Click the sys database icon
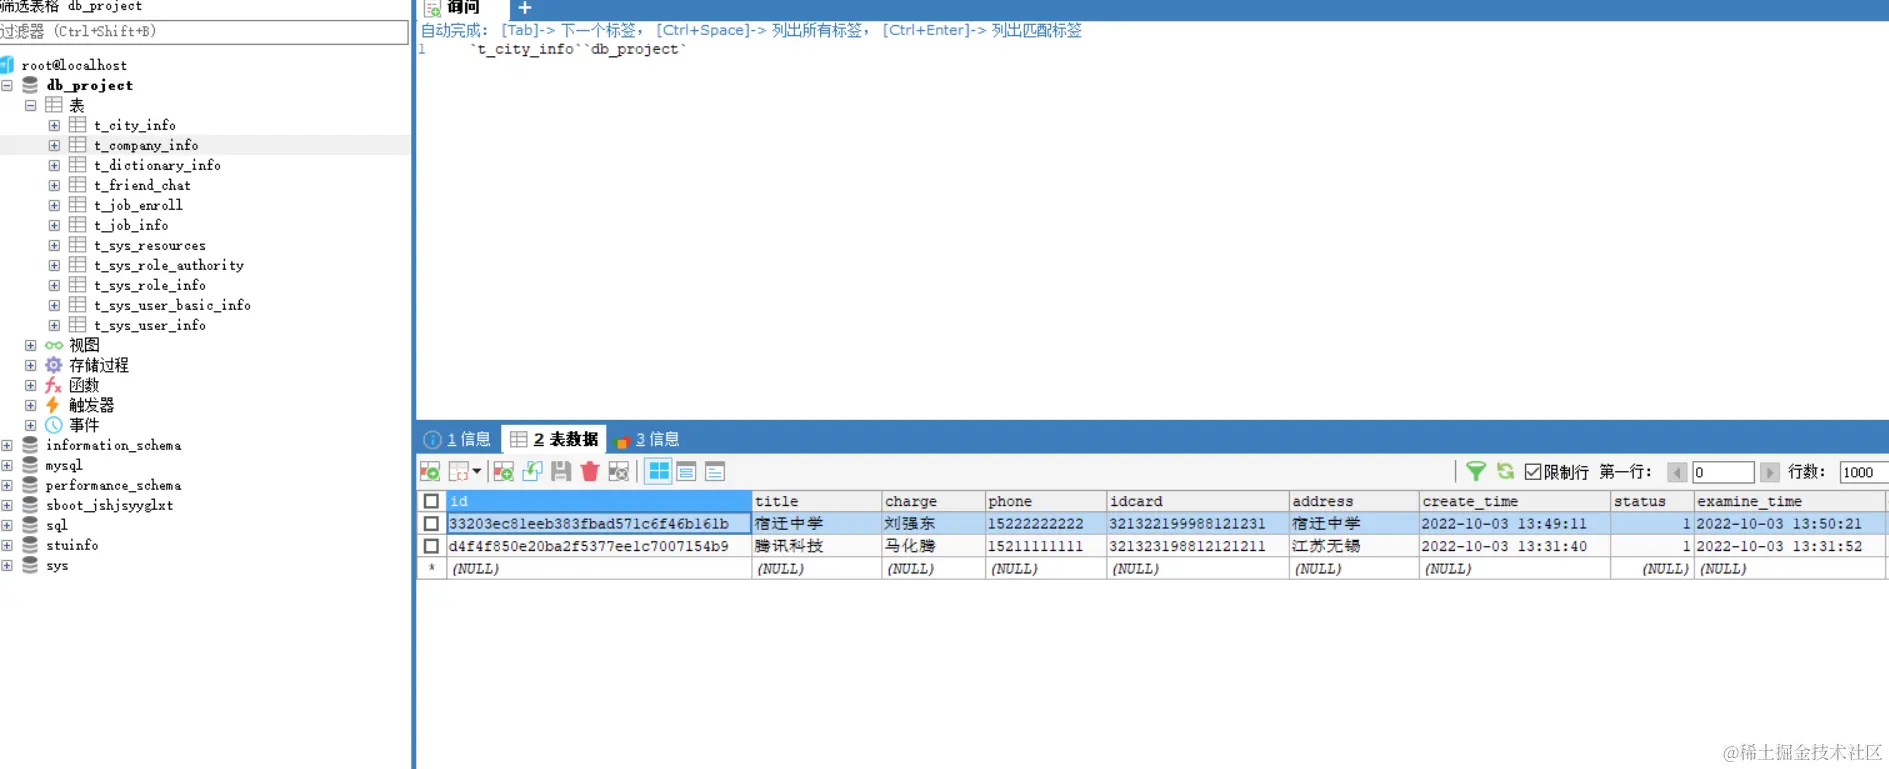The image size is (1889, 769). click(x=30, y=565)
